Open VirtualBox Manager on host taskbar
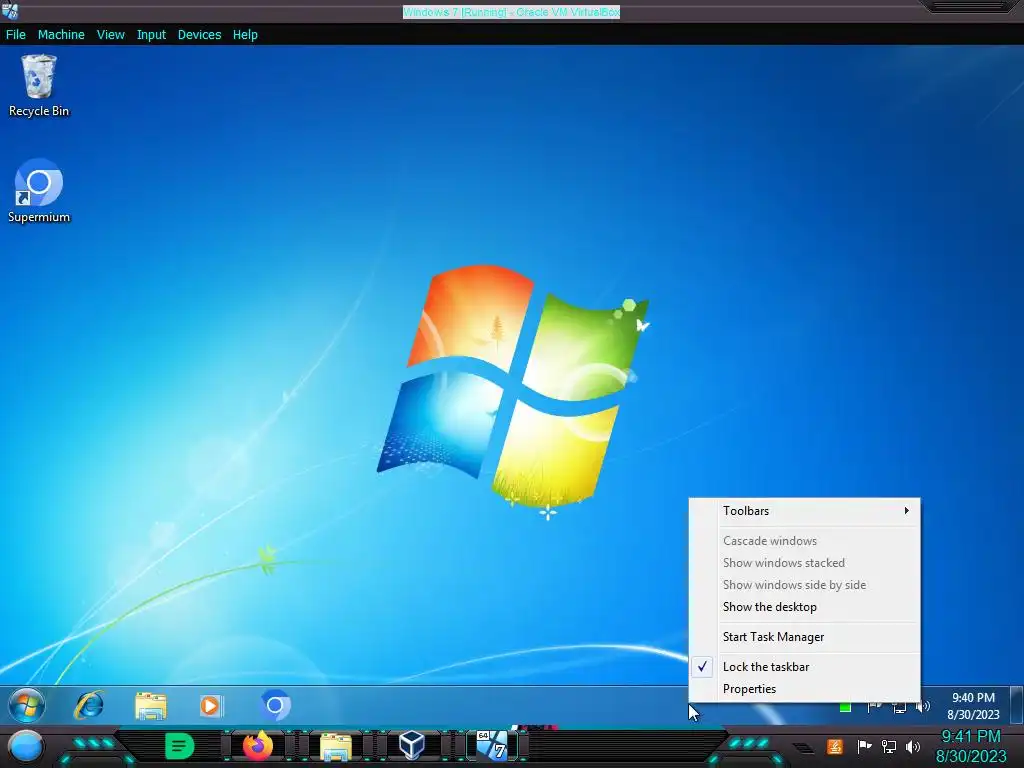 coord(412,745)
